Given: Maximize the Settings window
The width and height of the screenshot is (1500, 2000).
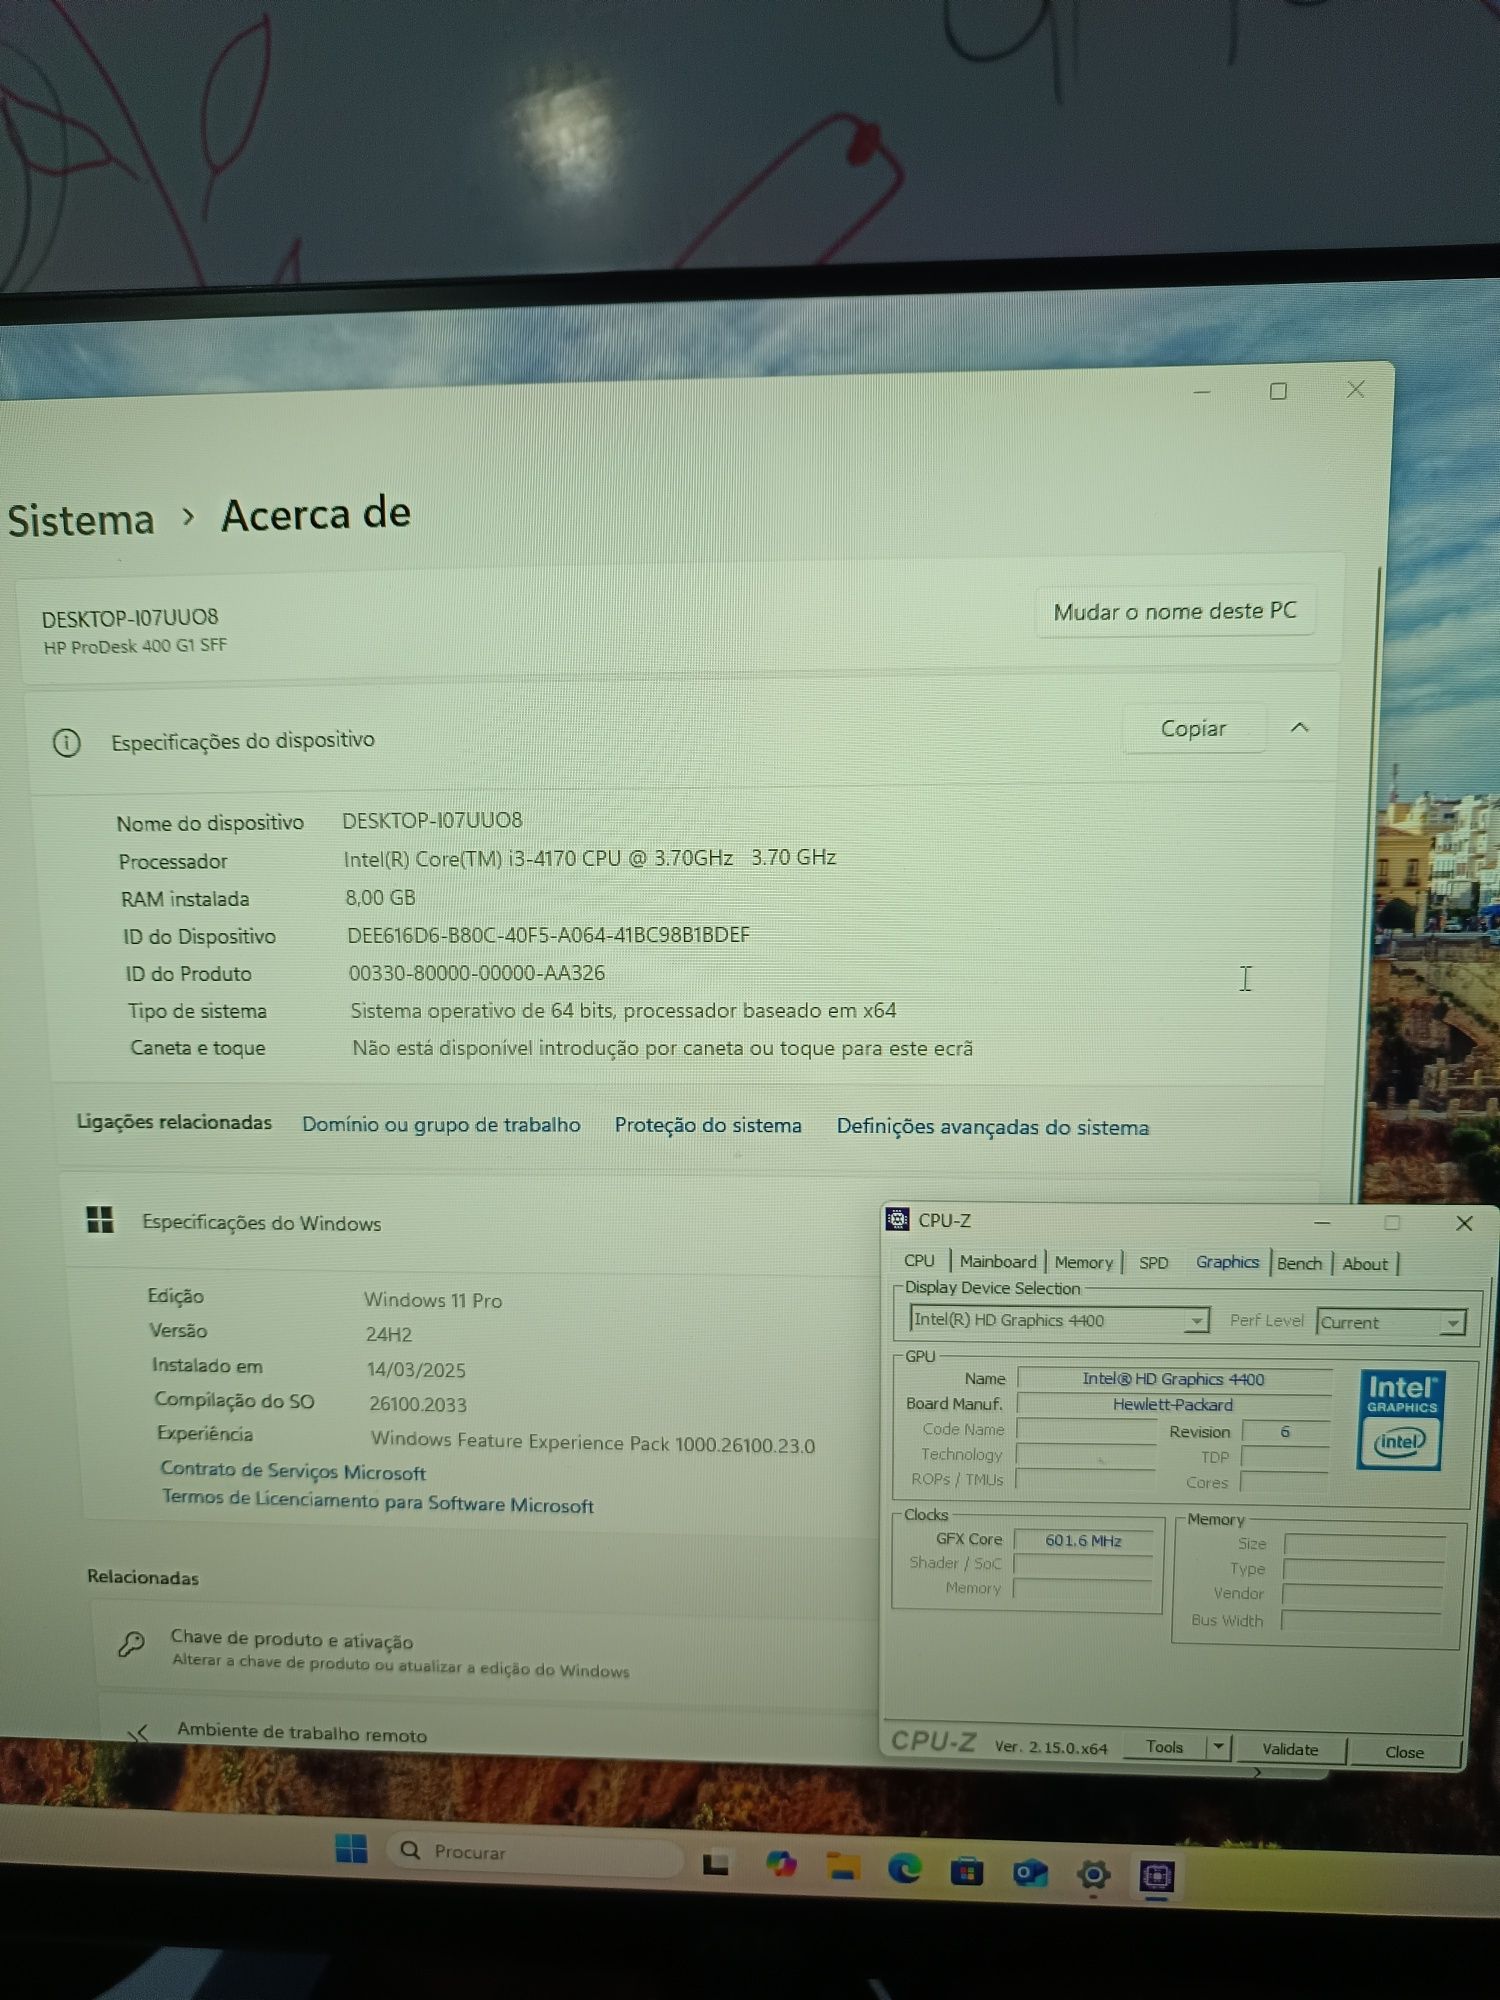Looking at the screenshot, I should [1278, 391].
